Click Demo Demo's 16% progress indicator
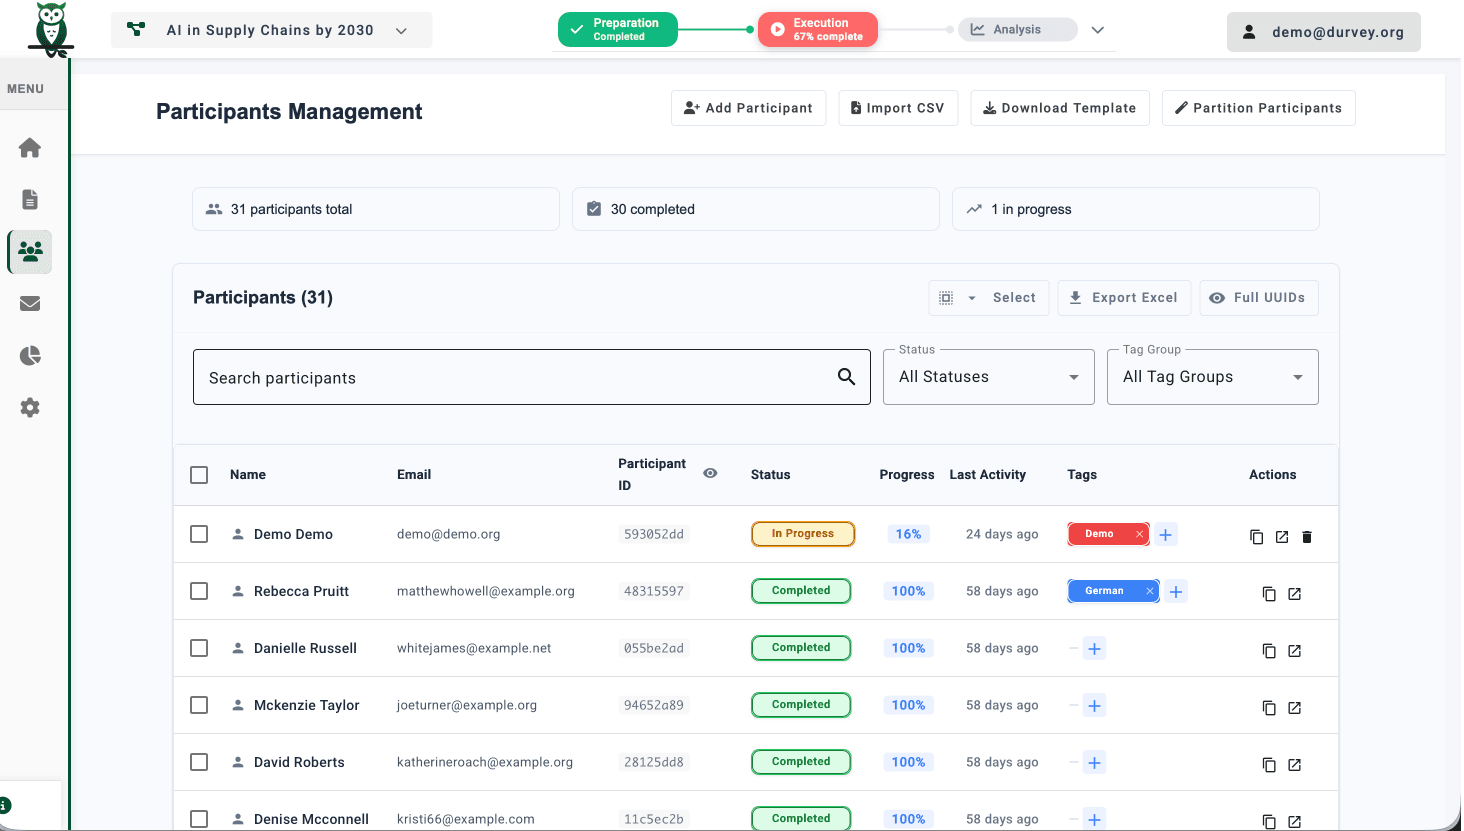 [x=907, y=534]
